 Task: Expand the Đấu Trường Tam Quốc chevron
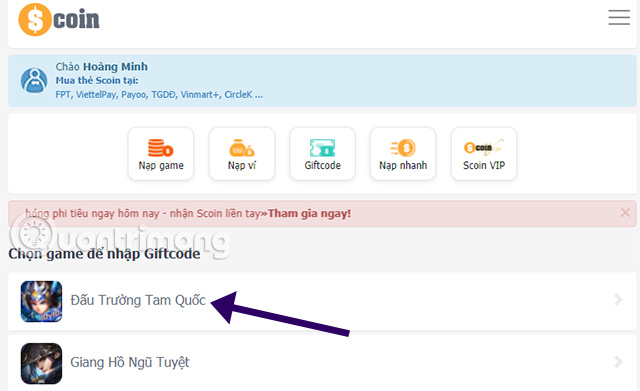[x=618, y=300]
